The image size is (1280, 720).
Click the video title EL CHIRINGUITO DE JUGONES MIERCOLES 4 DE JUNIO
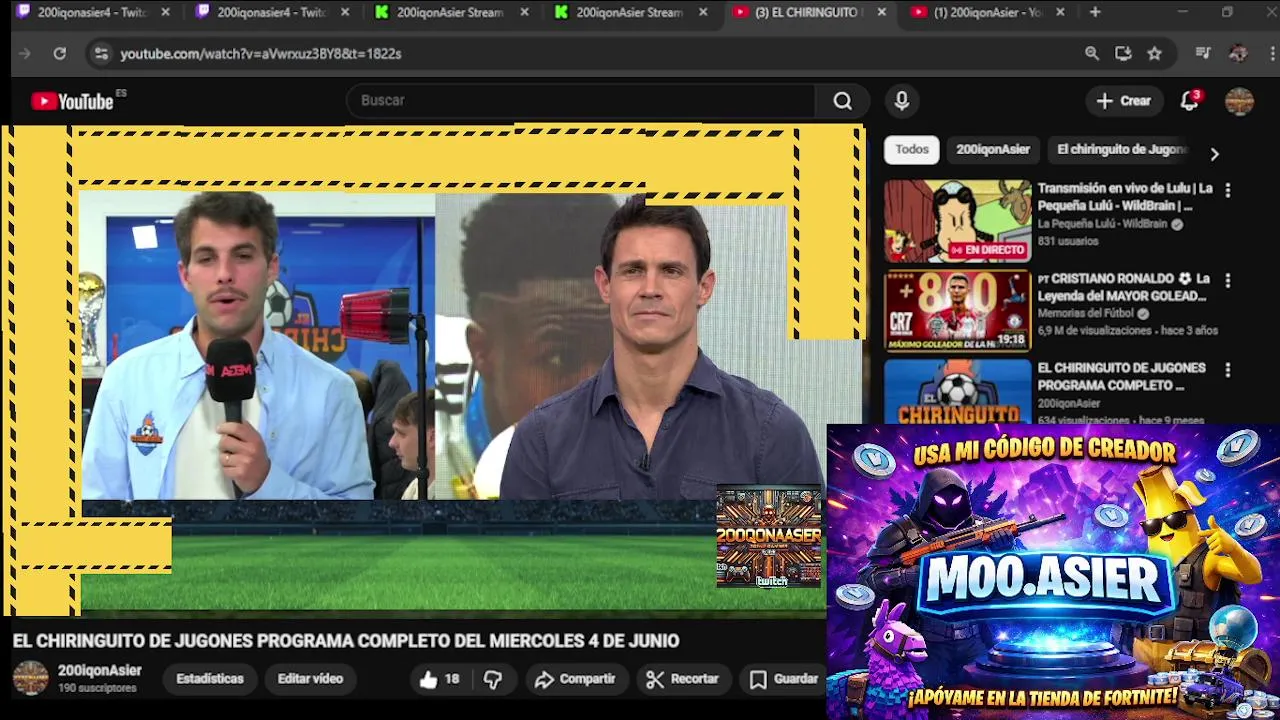(346, 641)
